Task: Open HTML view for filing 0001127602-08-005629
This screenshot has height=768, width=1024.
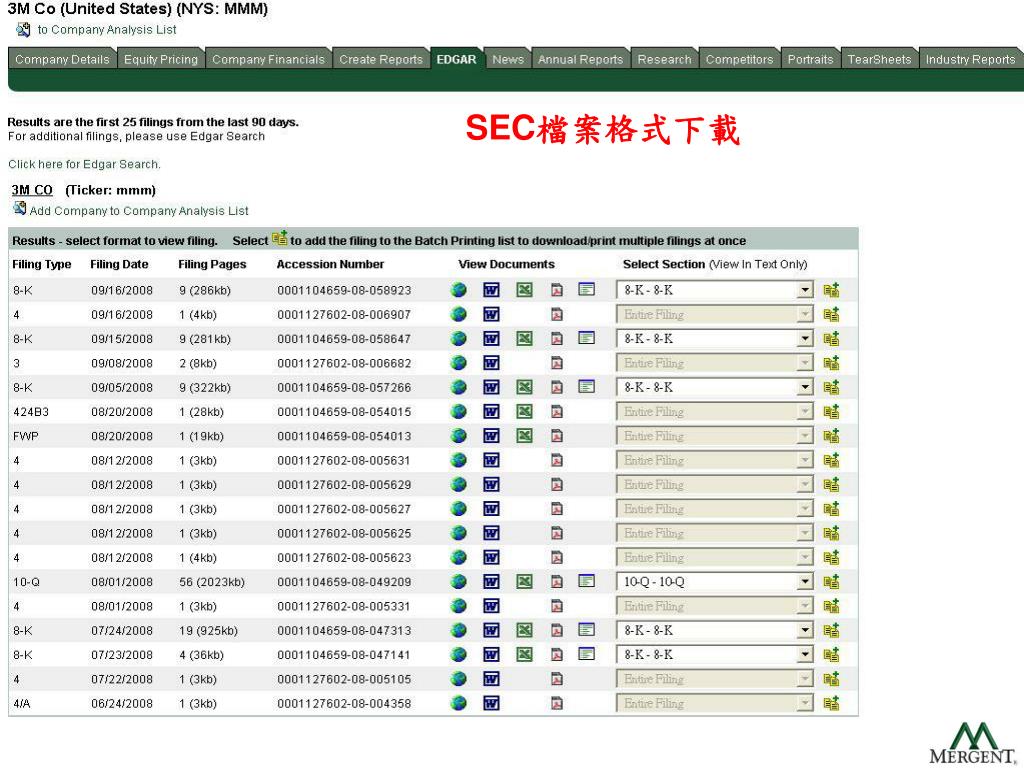Action: click(x=459, y=485)
